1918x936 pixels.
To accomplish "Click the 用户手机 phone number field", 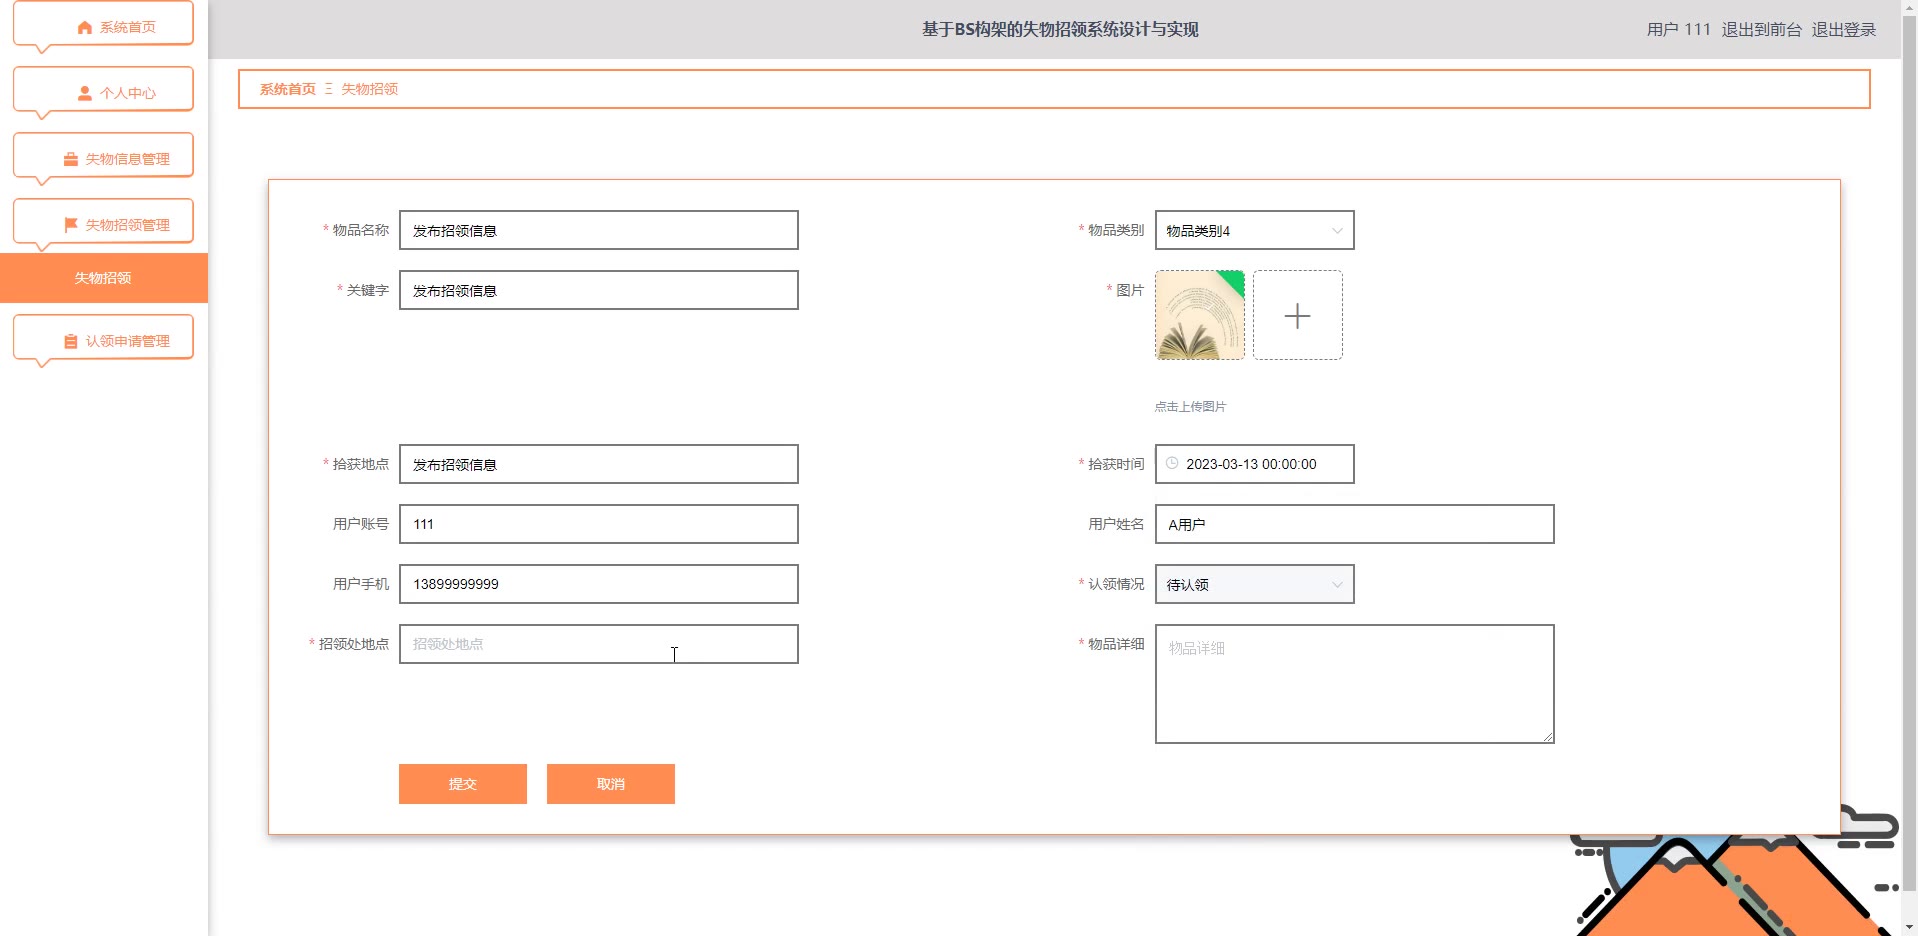I will 599,584.
